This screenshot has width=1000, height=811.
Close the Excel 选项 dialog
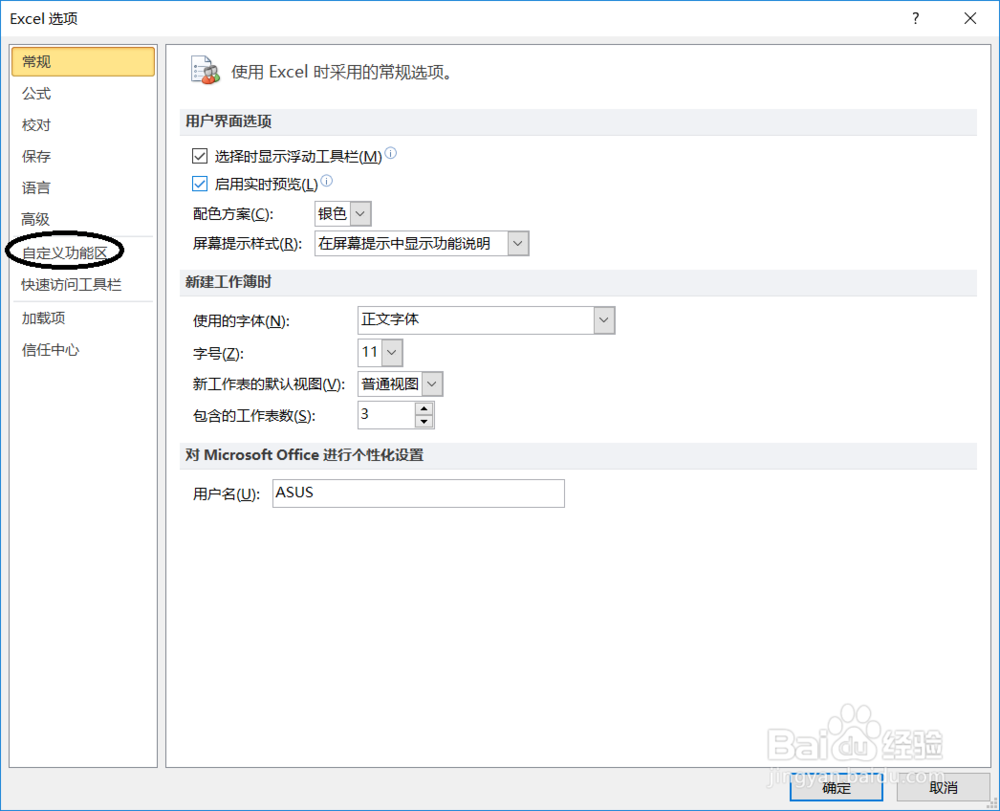(x=970, y=18)
